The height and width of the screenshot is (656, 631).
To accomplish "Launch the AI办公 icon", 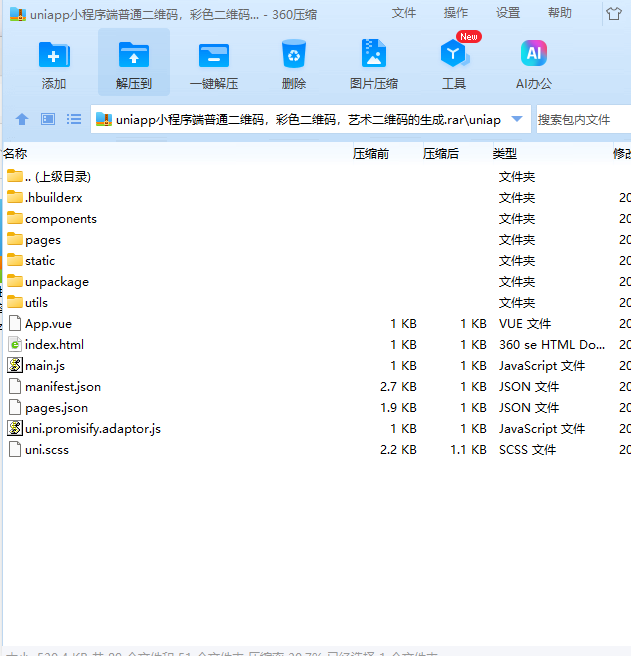I will (534, 53).
